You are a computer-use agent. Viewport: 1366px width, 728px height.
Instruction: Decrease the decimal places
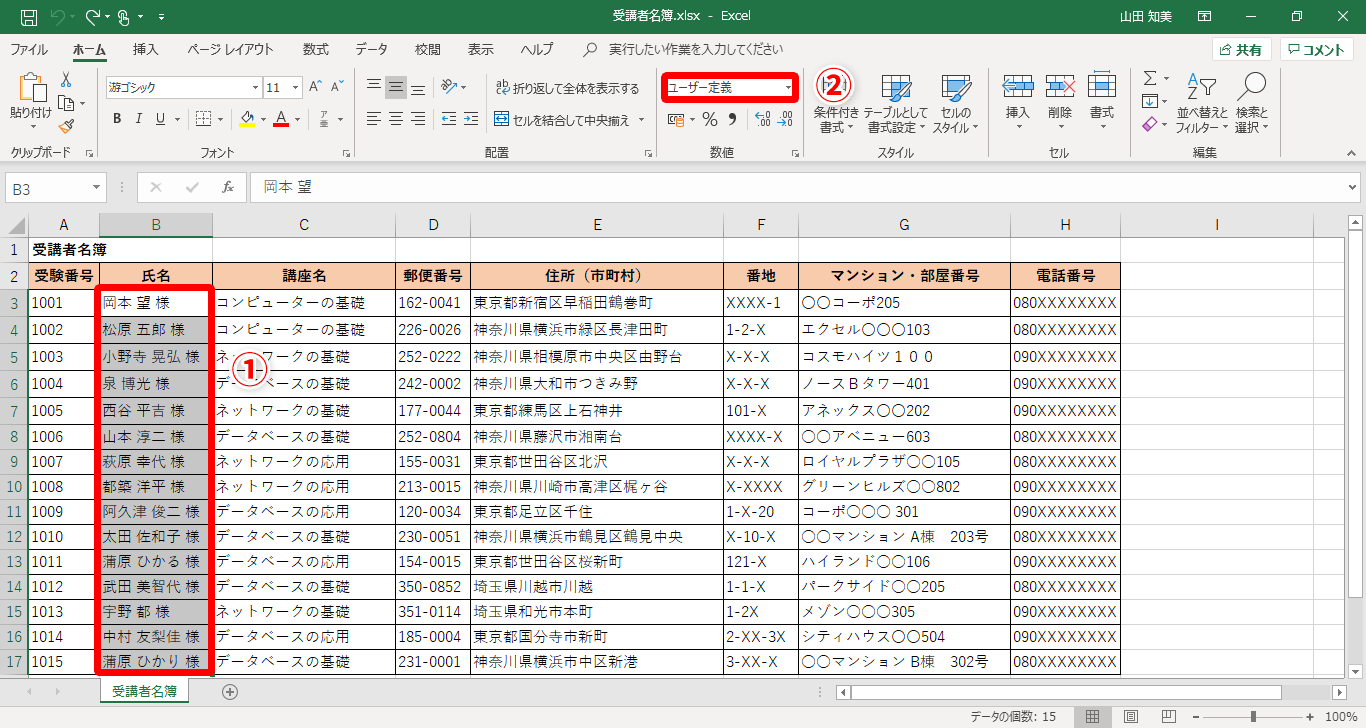point(785,120)
